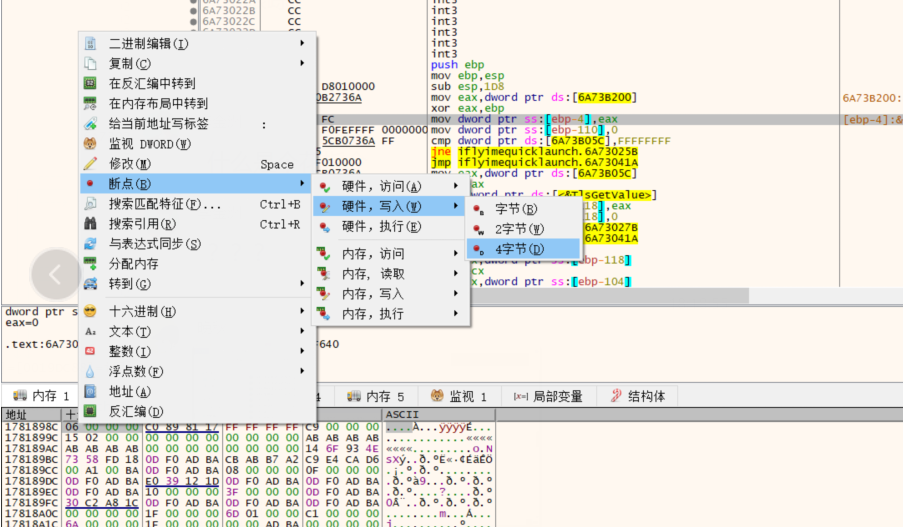
Task: Click the binoculars icon for 搜索引用
Action: point(90,224)
